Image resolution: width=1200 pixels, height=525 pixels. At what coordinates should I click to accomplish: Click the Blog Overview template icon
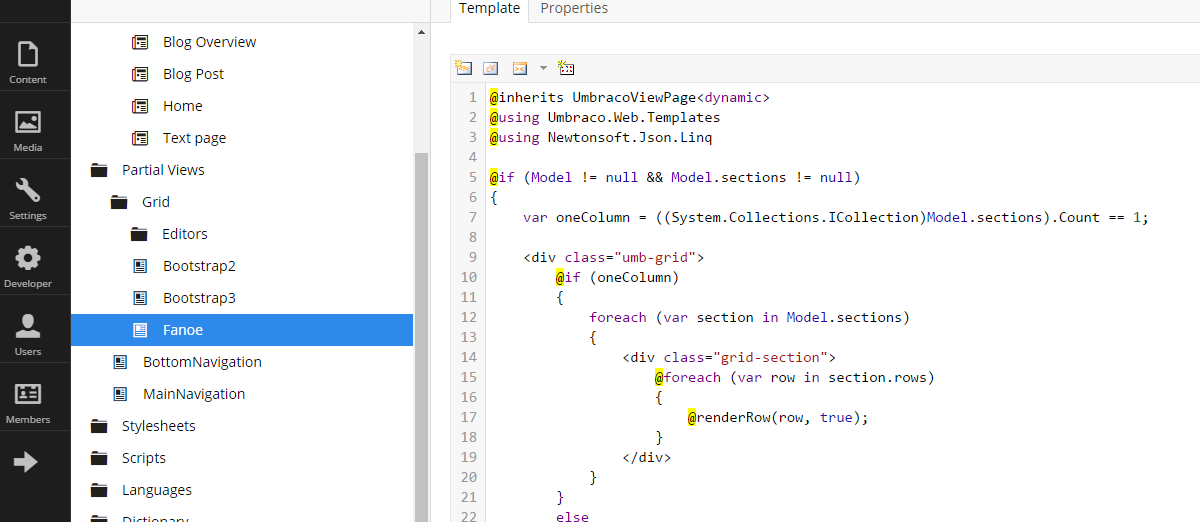140,42
